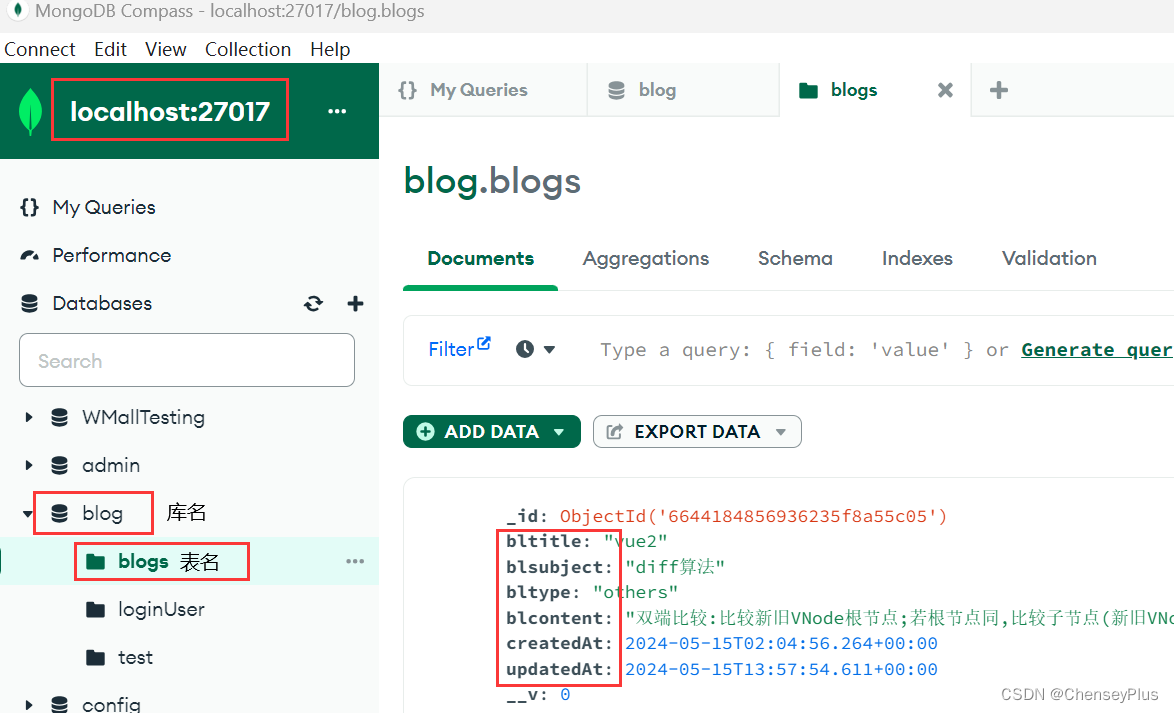Click the Filter documentation link
Viewport: 1174px width, 713px height.
click(459, 348)
